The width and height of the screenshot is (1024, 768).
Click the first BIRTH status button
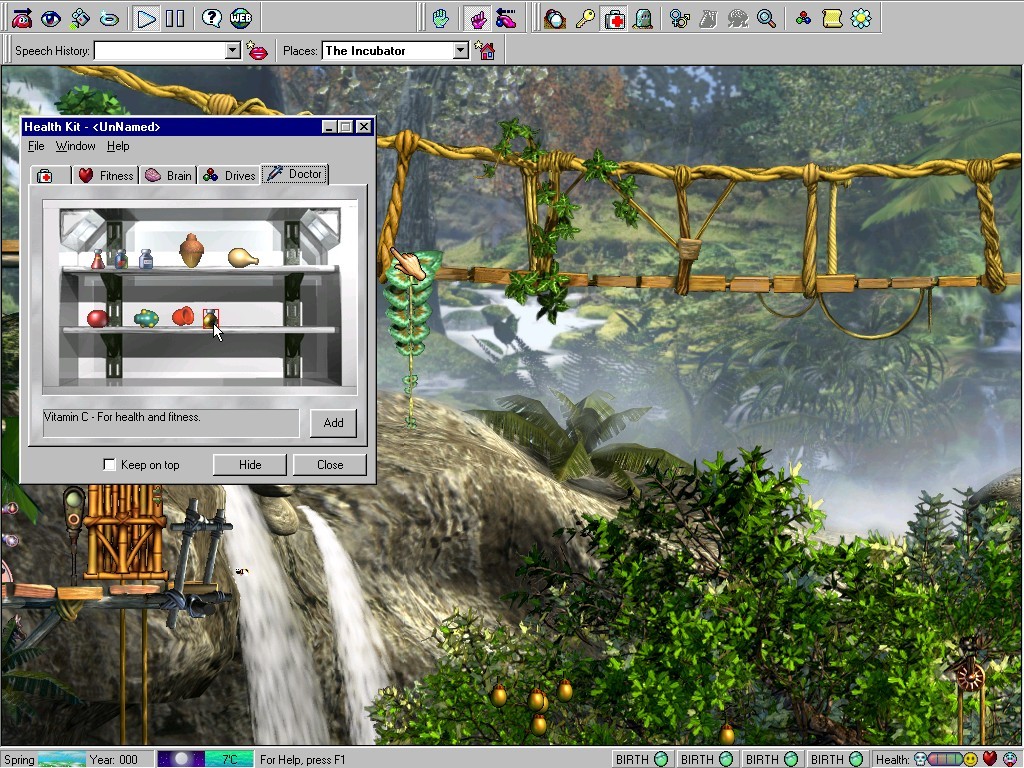[x=641, y=759]
